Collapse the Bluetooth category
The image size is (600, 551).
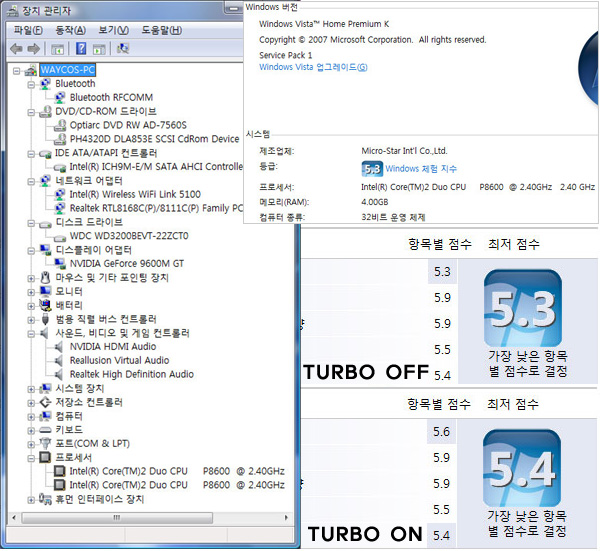(31, 85)
